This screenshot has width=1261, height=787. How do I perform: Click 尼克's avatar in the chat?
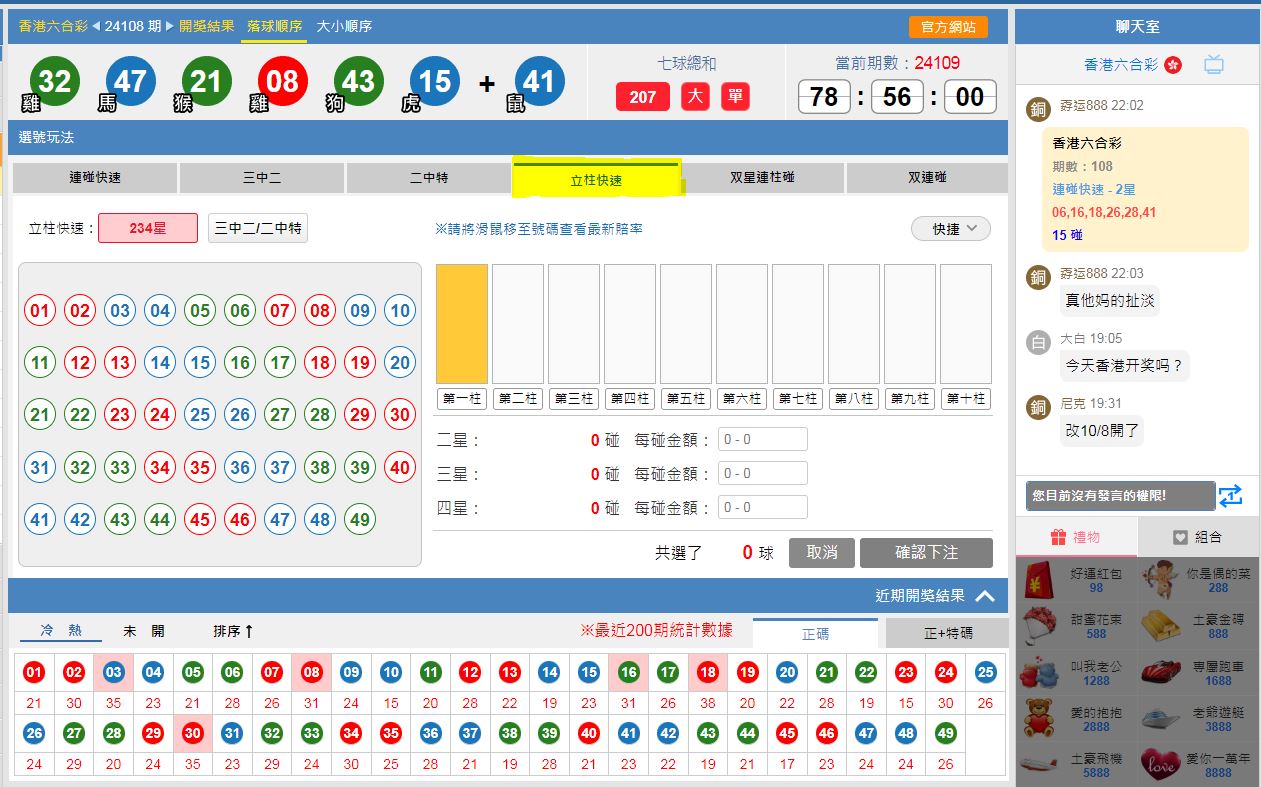1039,406
